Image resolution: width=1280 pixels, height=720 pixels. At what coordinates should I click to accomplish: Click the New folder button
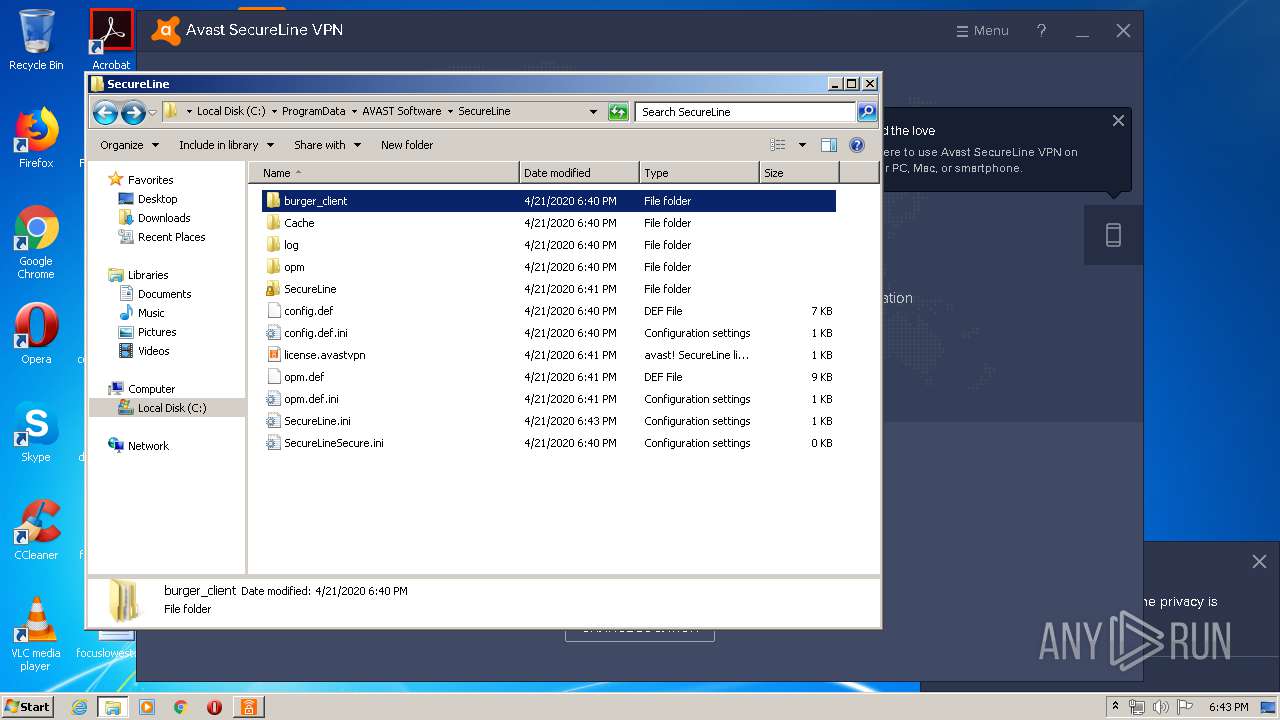tap(407, 145)
